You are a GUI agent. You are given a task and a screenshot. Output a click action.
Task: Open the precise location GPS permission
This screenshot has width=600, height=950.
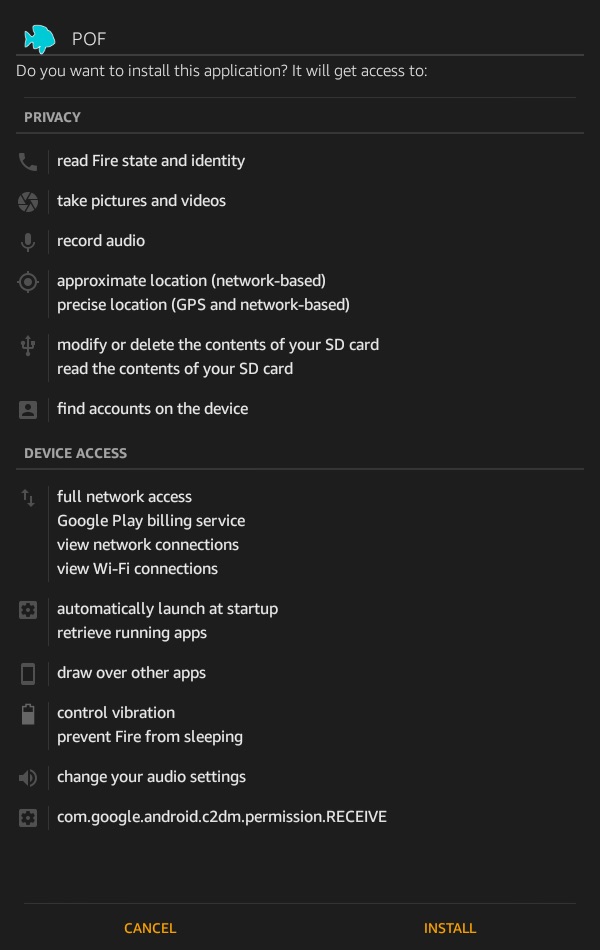[x=203, y=304]
